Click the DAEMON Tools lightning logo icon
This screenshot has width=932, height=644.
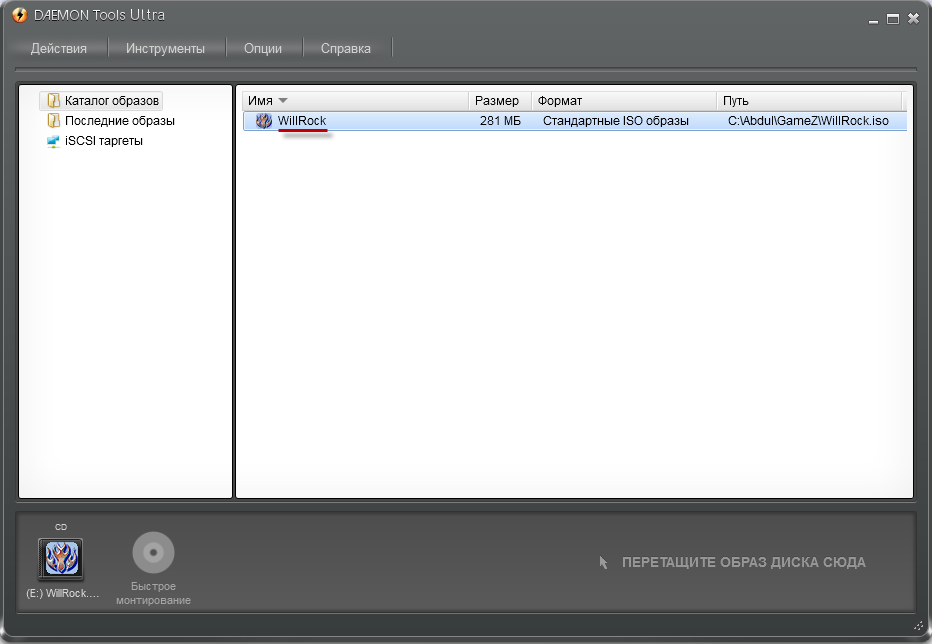click(20, 15)
